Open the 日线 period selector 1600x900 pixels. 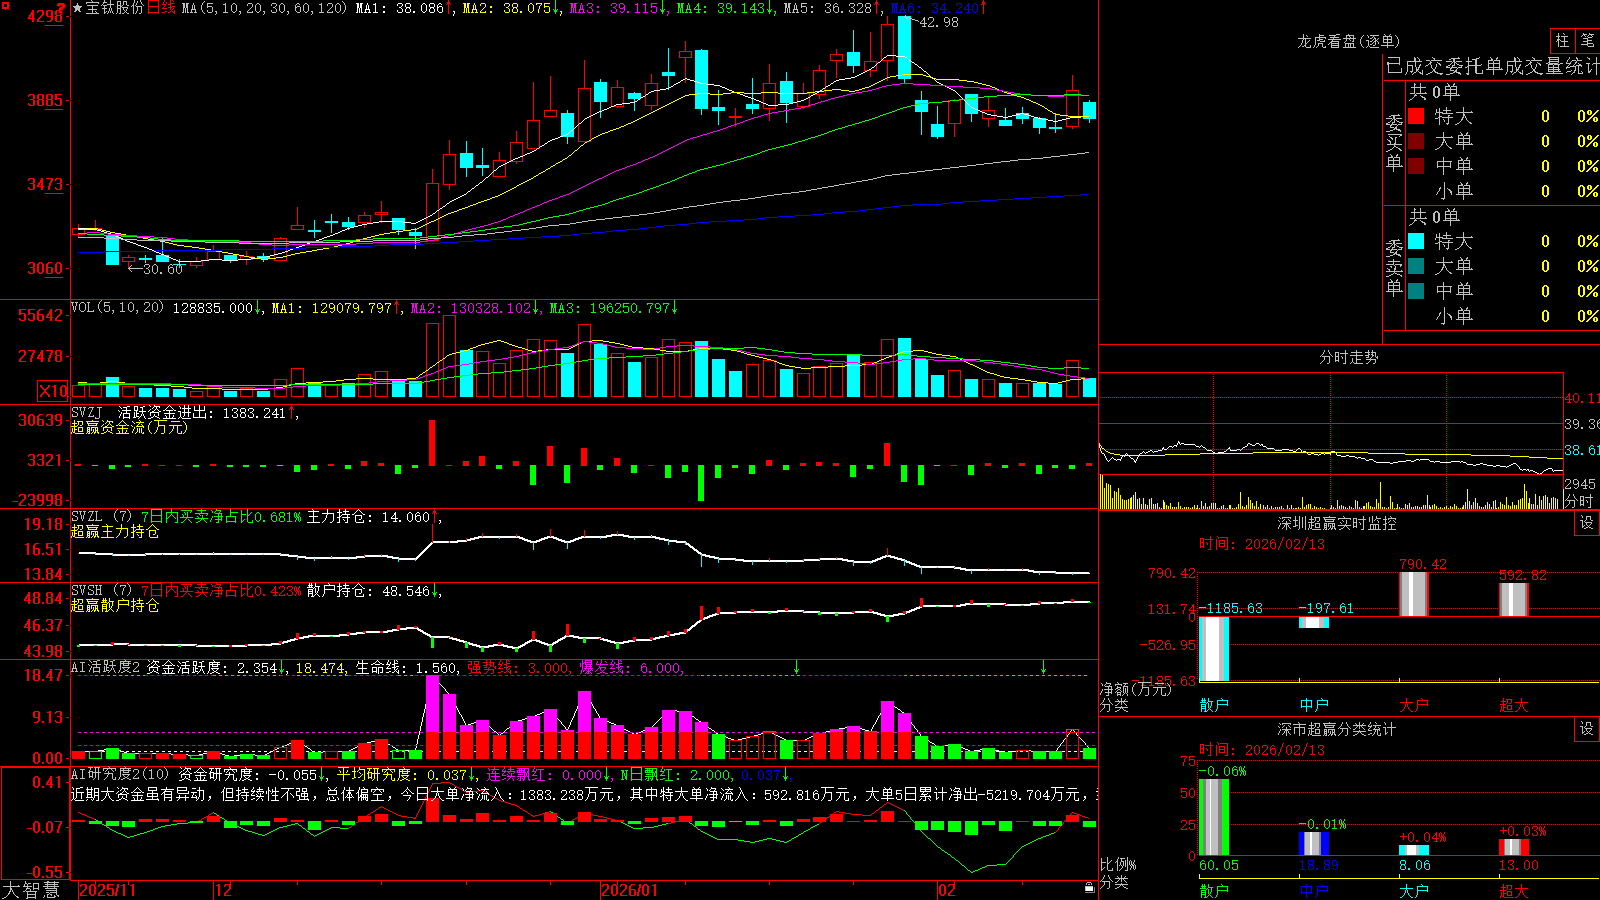pyautogui.click(x=161, y=8)
